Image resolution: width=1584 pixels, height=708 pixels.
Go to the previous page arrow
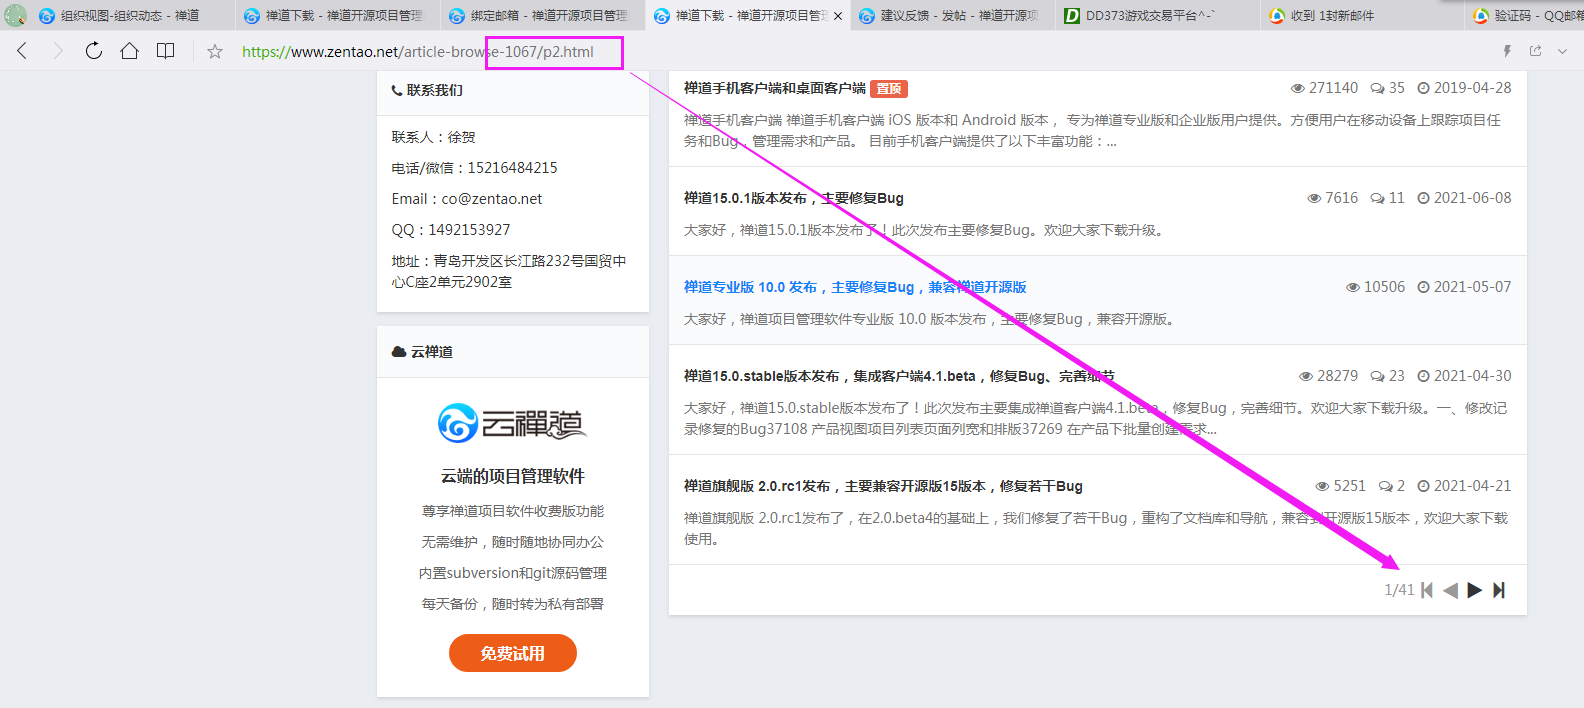[1451, 590]
